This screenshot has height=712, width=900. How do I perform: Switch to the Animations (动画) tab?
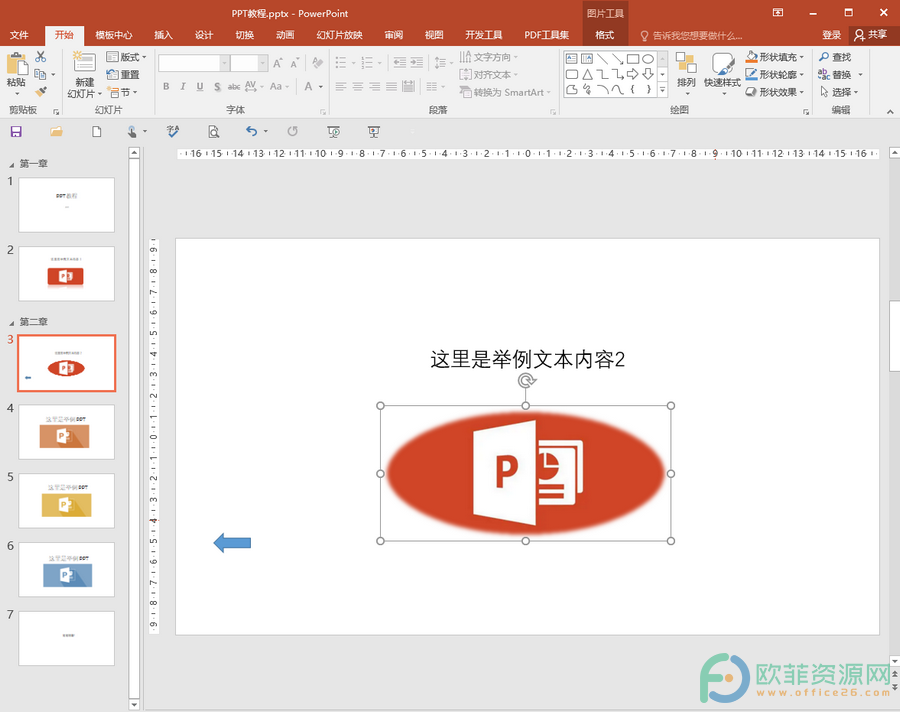pyautogui.click(x=285, y=35)
